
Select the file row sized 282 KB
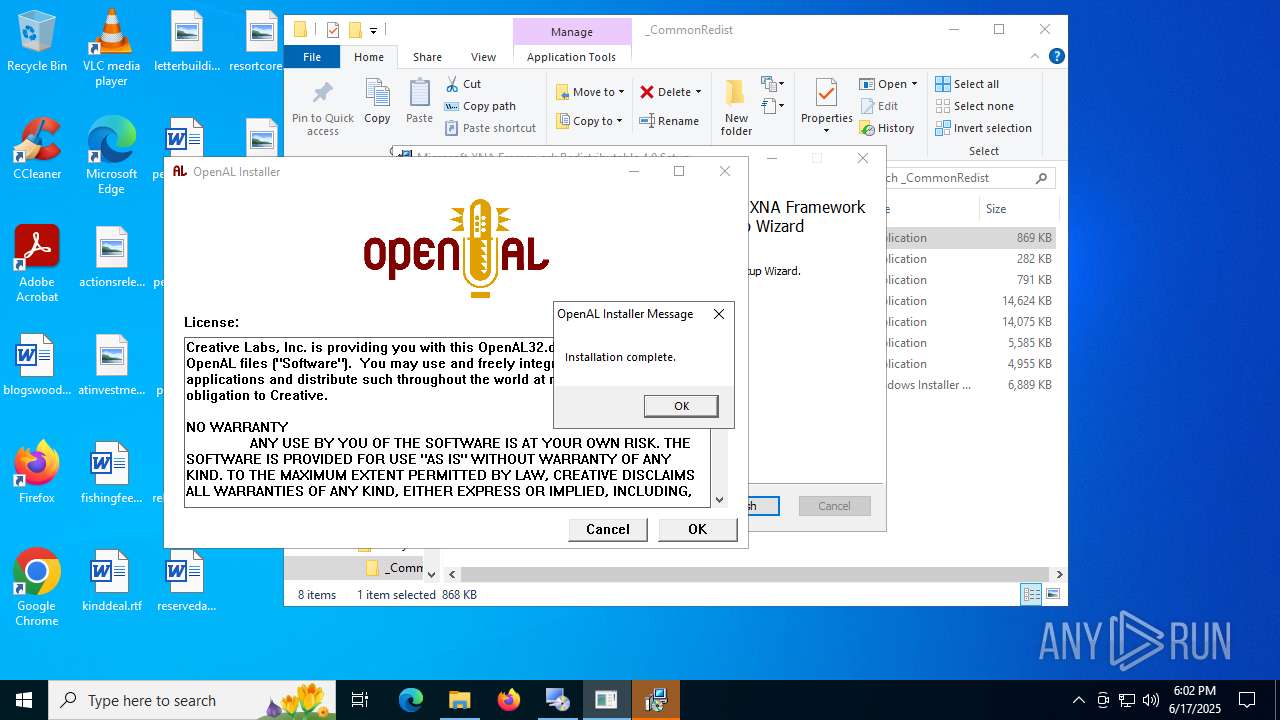click(970, 259)
